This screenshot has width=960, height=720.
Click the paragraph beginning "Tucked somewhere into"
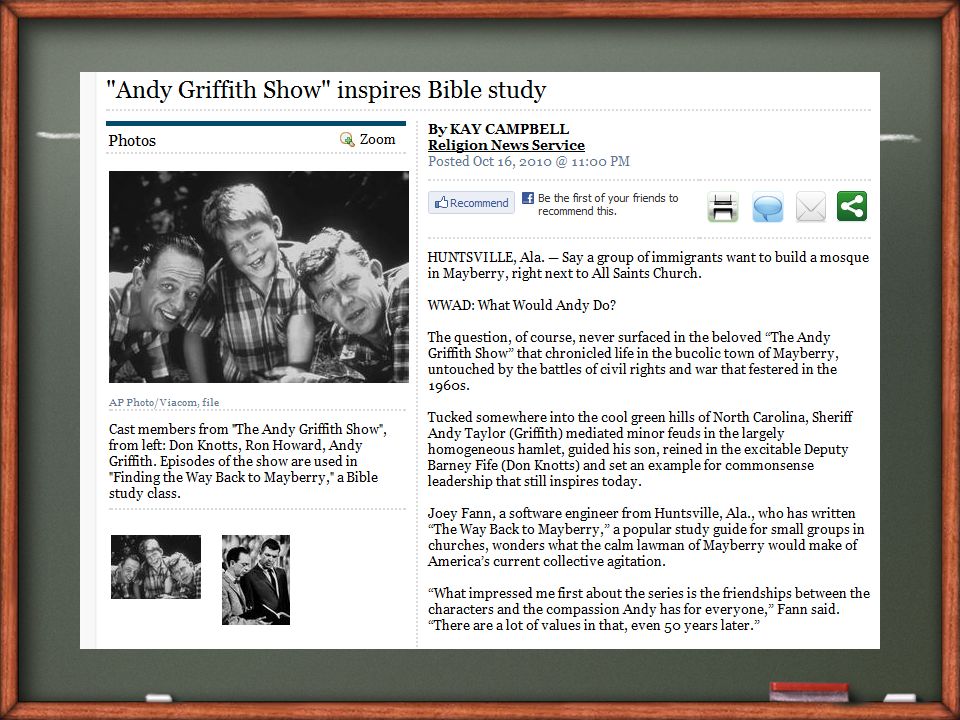click(x=640, y=449)
